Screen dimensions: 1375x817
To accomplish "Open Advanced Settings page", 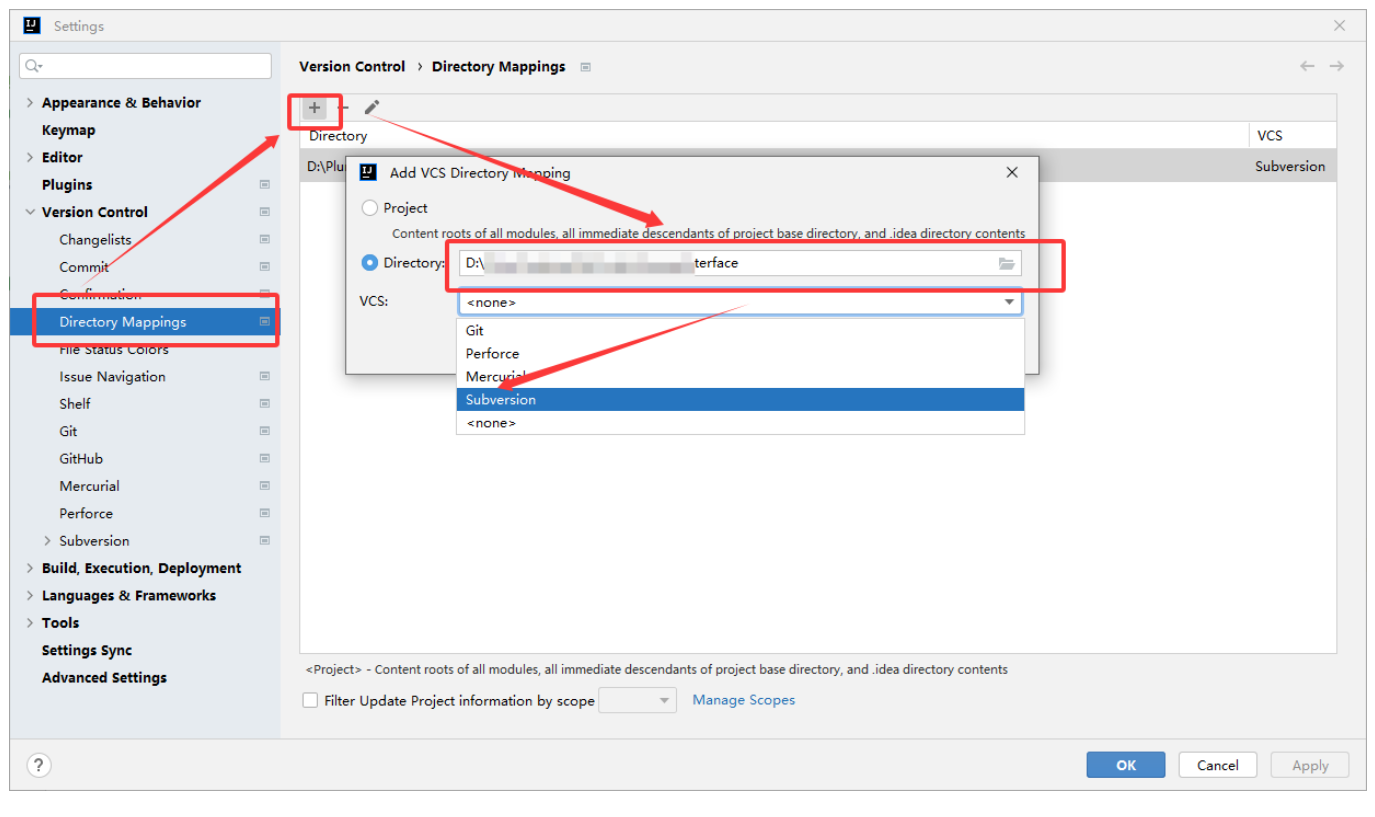I will click(x=104, y=678).
